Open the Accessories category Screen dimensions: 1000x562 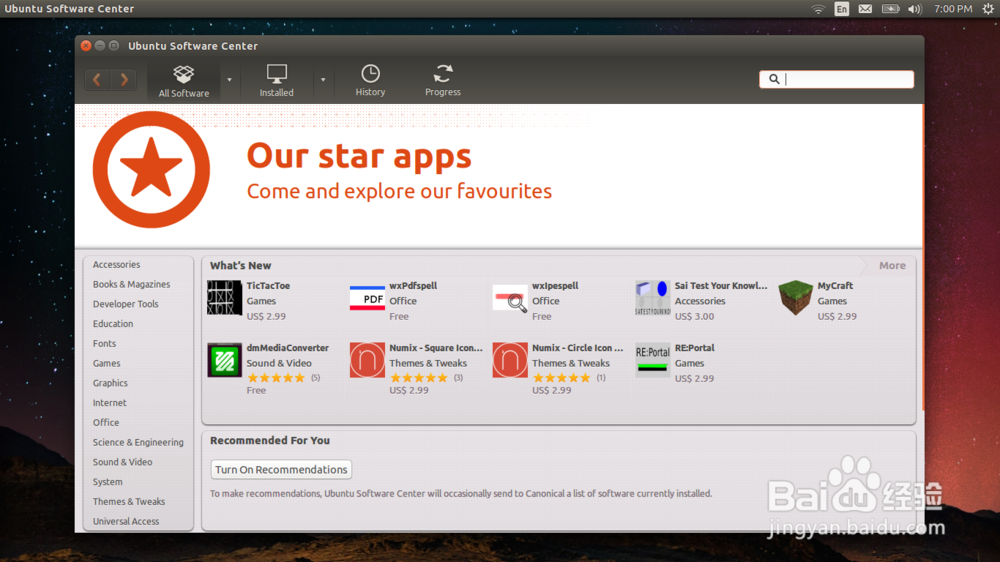[116, 264]
